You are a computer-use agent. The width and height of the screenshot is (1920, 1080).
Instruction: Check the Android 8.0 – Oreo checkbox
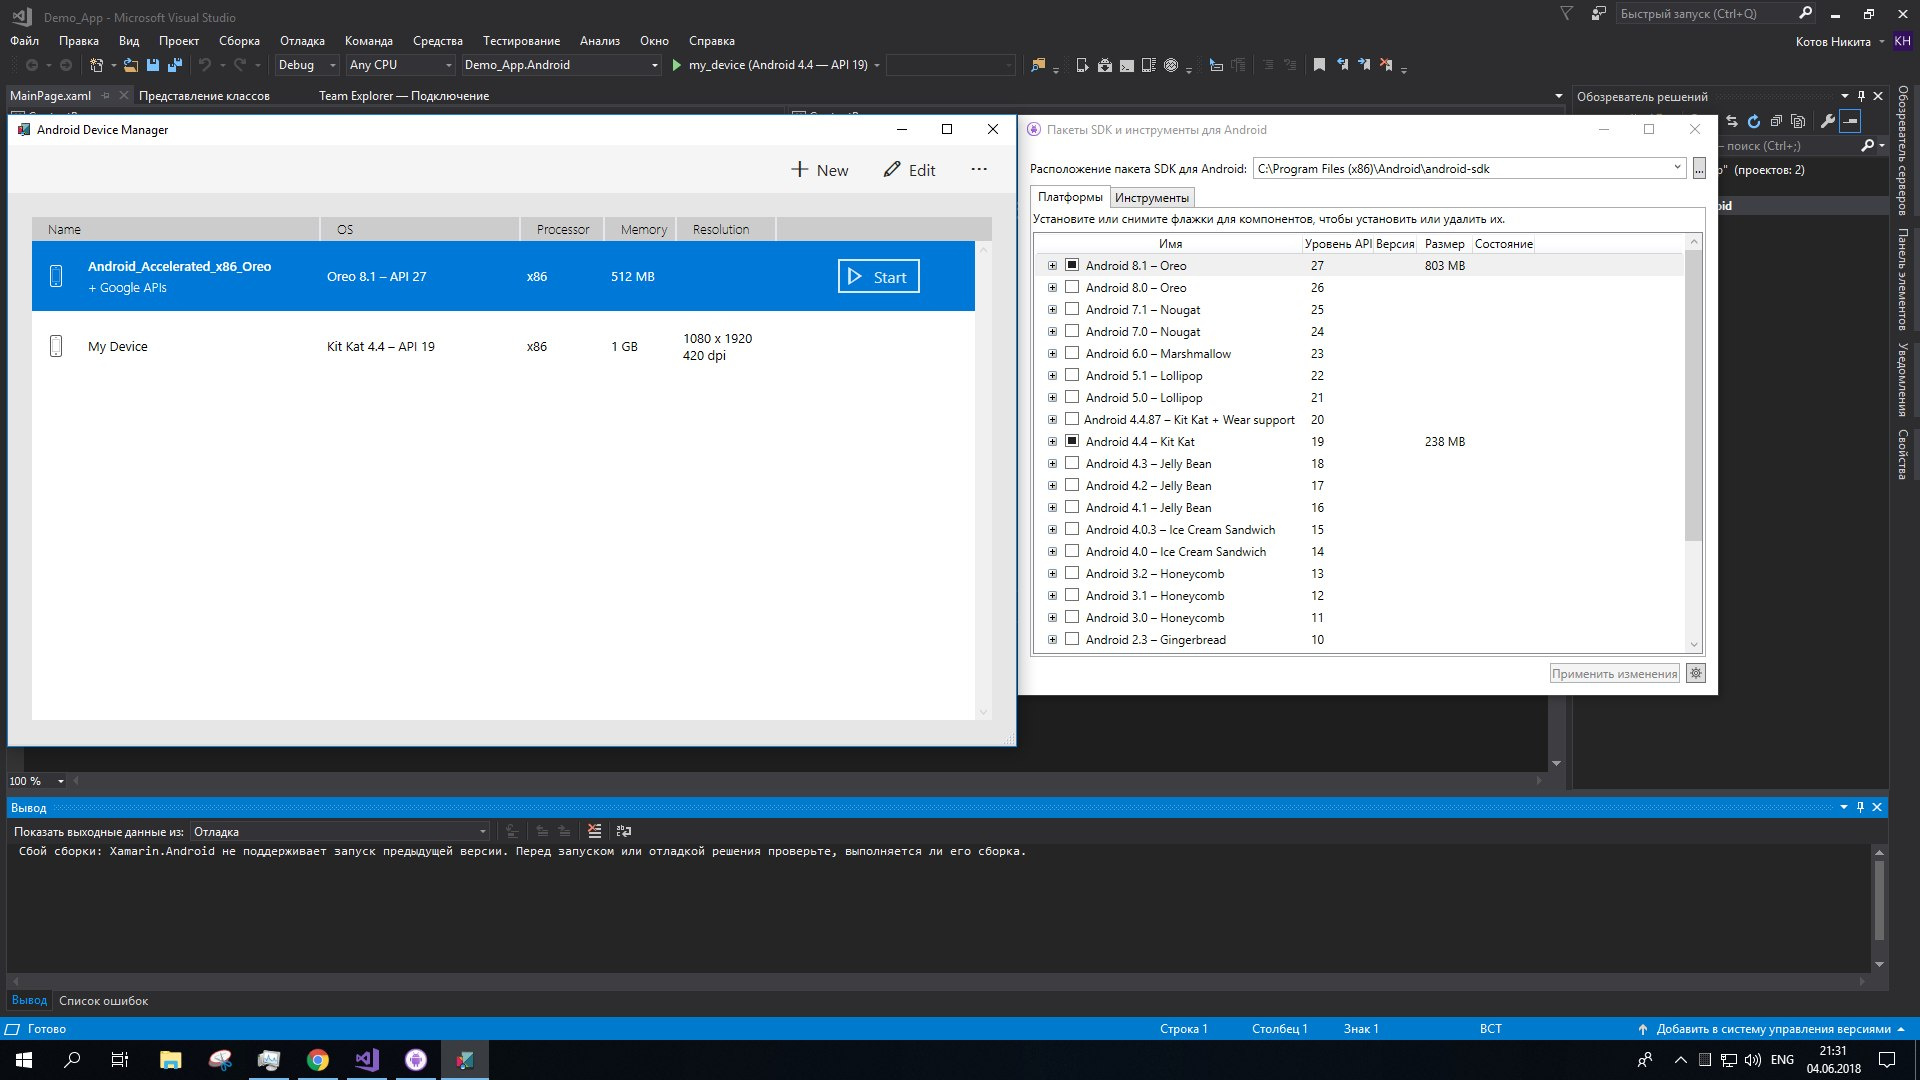(x=1072, y=287)
